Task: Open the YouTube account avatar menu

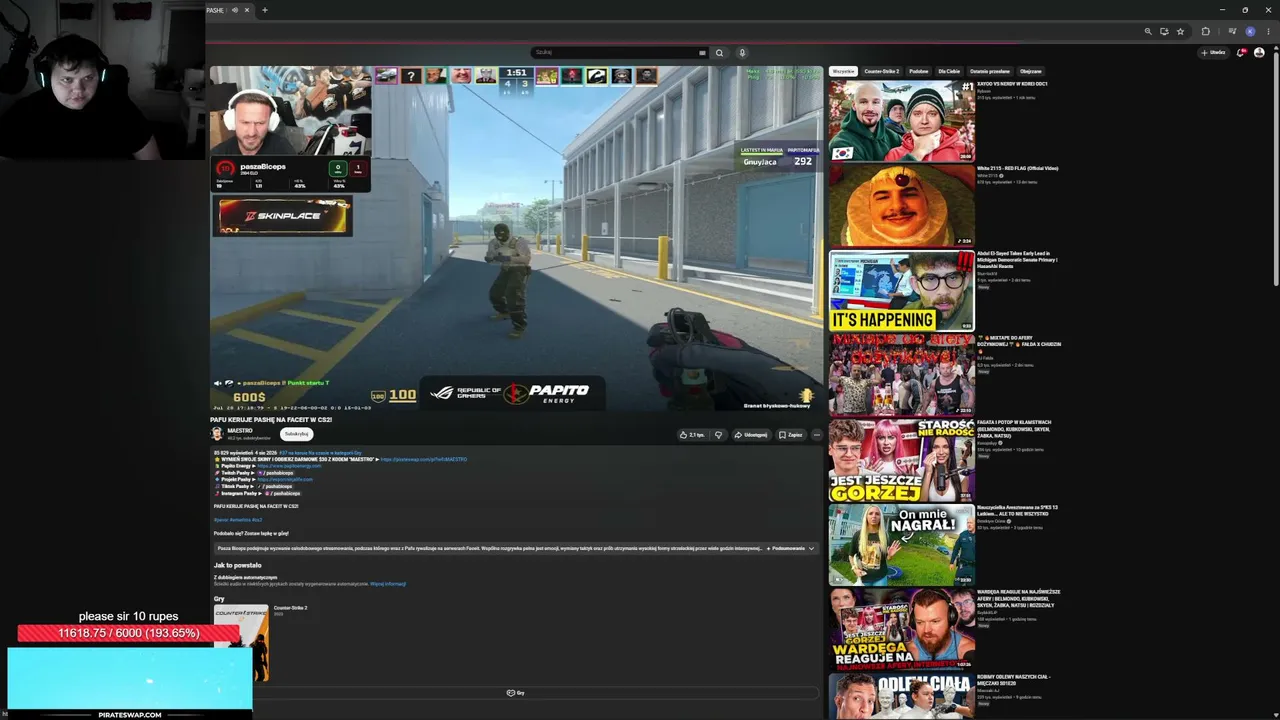Action: pos(1259,53)
